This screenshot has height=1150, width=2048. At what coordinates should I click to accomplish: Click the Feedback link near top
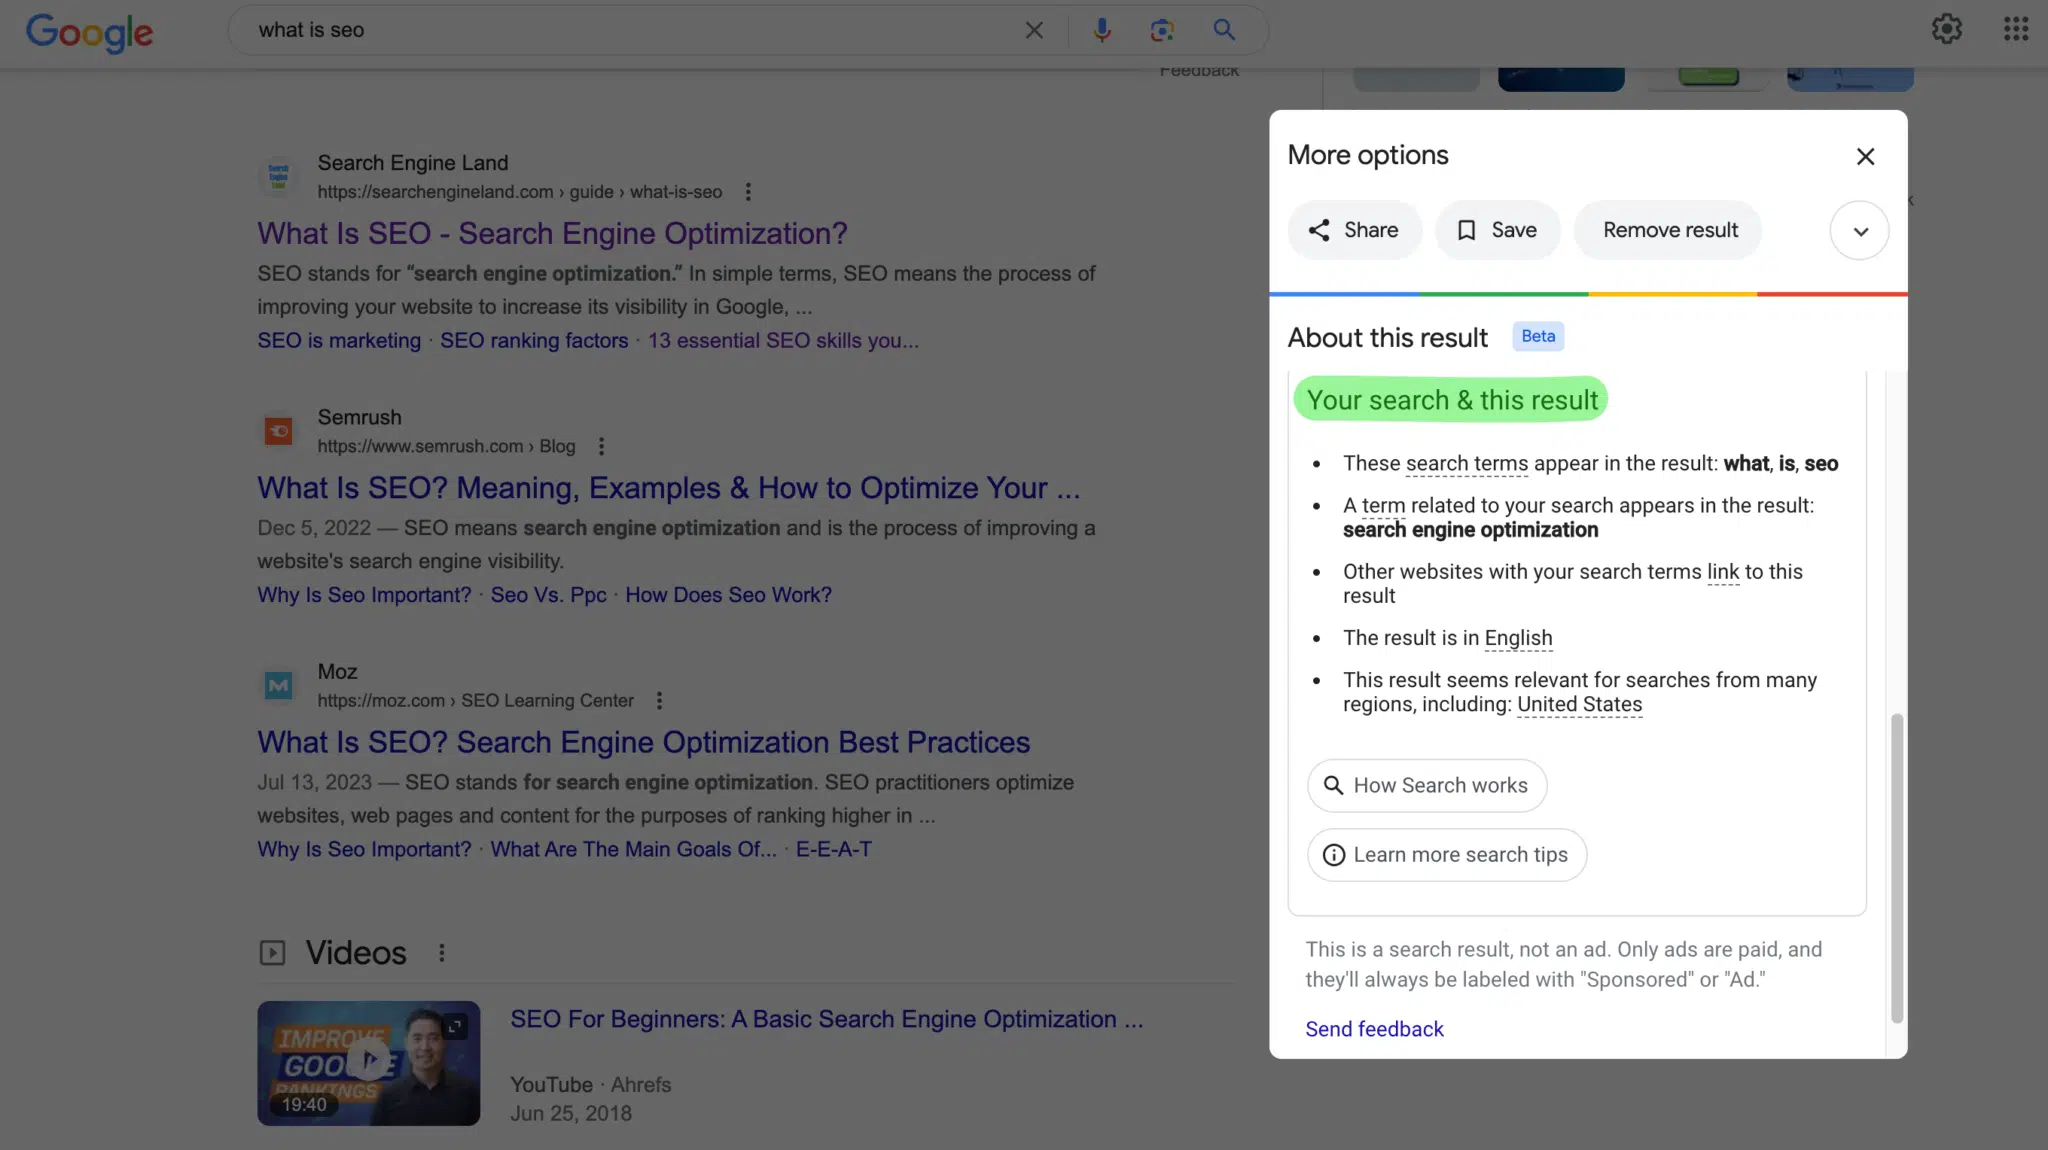(1199, 71)
